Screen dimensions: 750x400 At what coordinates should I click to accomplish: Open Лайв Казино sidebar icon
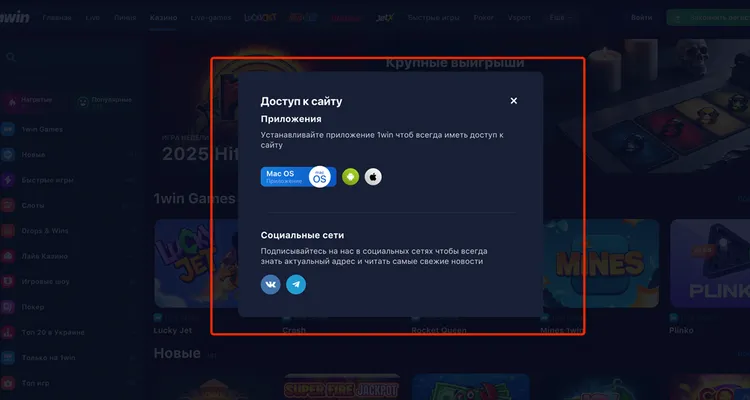[8, 256]
